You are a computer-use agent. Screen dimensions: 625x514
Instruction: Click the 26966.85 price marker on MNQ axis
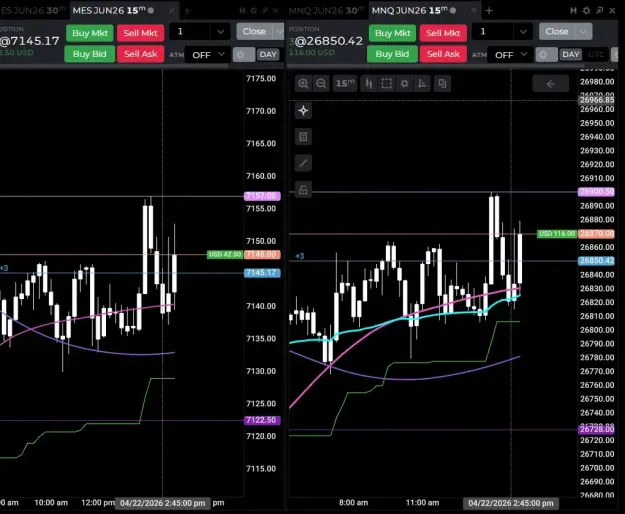pyautogui.click(x=596, y=100)
